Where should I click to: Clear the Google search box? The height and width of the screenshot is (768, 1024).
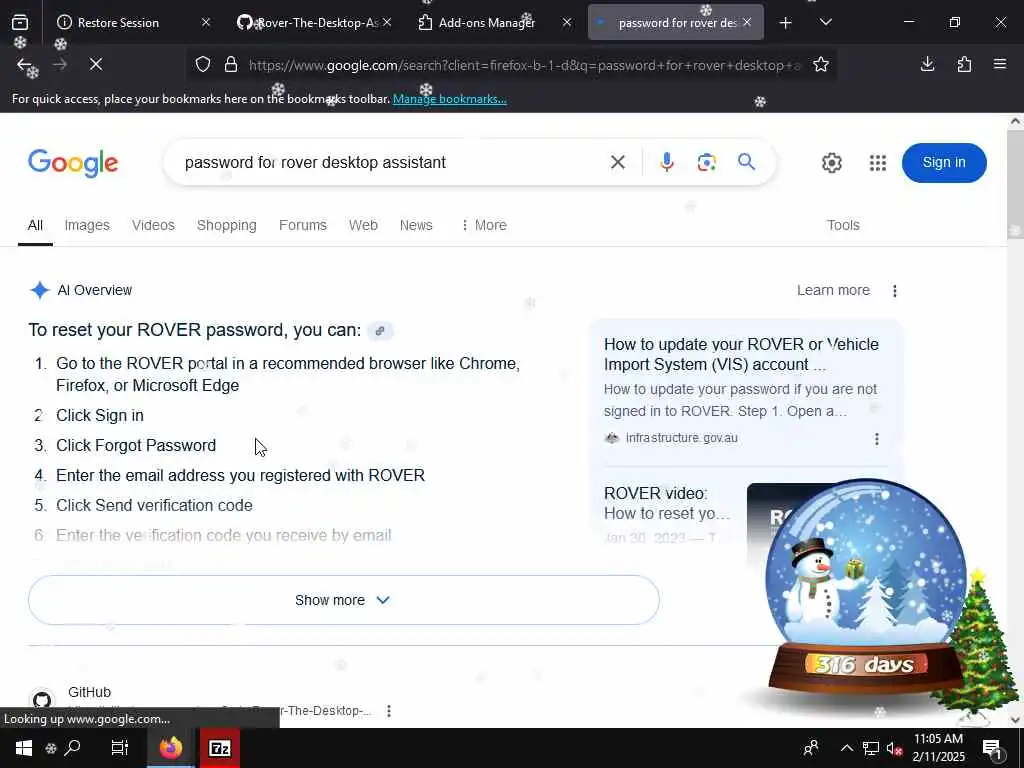click(x=618, y=162)
